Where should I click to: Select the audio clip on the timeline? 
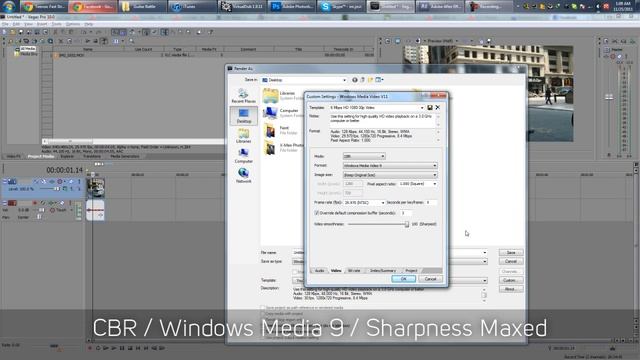pyautogui.click(x=96, y=210)
